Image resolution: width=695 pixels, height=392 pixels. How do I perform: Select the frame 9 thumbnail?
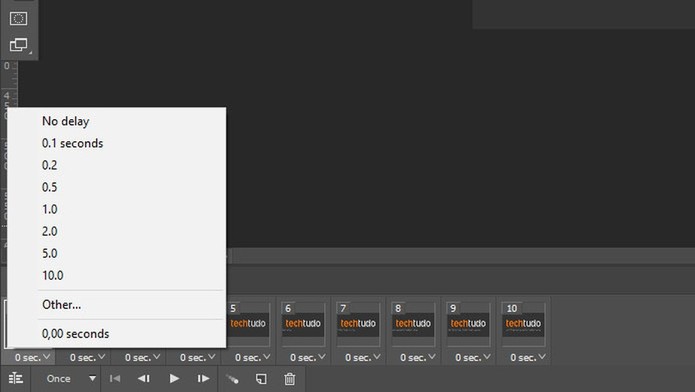point(468,324)
